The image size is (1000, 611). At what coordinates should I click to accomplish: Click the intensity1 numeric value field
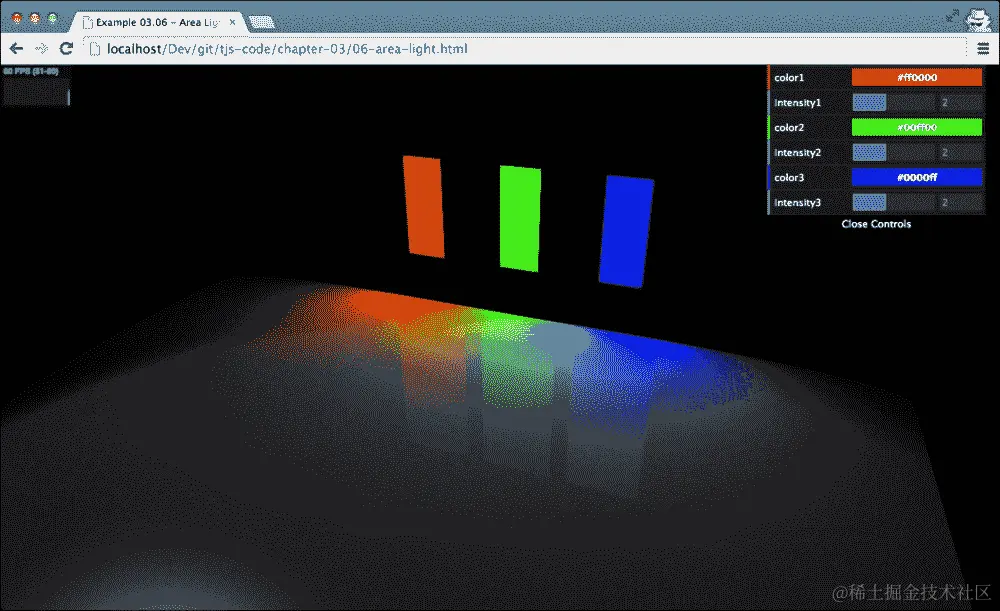click(960, 102)
